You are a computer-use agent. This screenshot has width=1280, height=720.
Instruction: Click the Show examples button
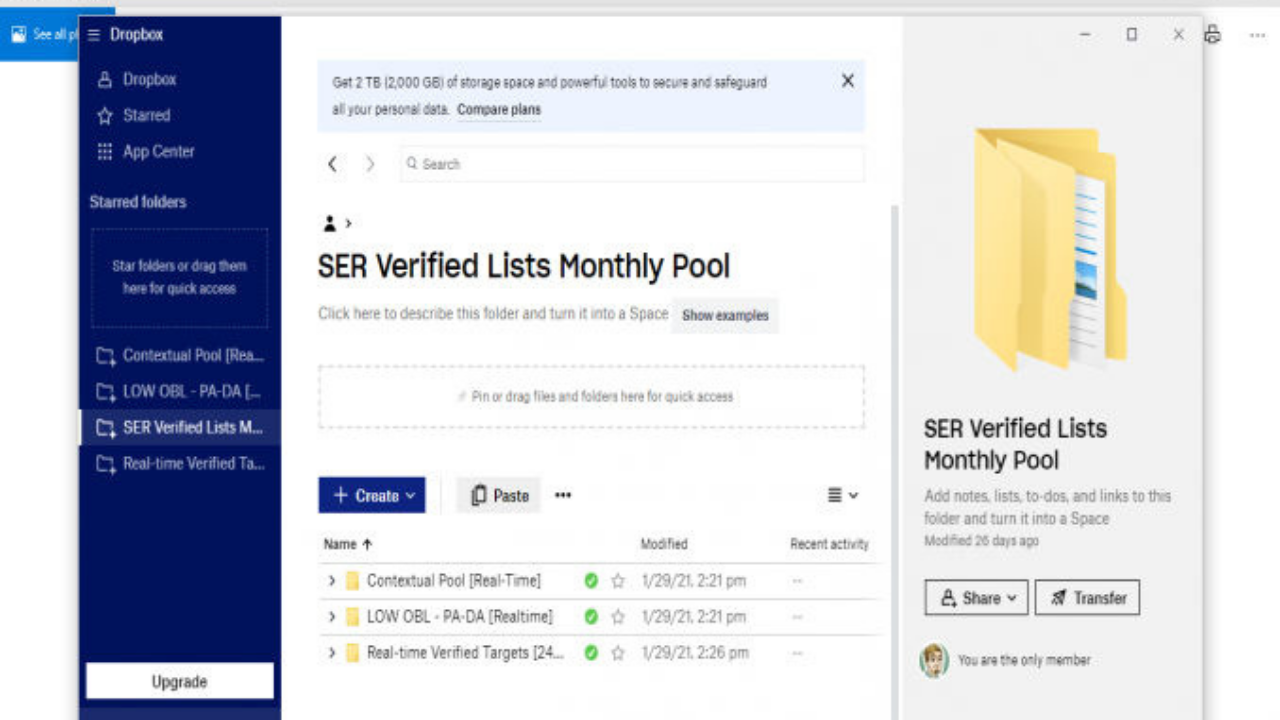724,315
